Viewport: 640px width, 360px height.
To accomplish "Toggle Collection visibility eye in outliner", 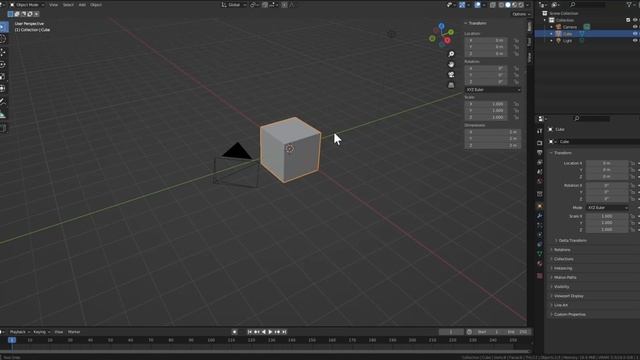I will (x=635, y=20).
